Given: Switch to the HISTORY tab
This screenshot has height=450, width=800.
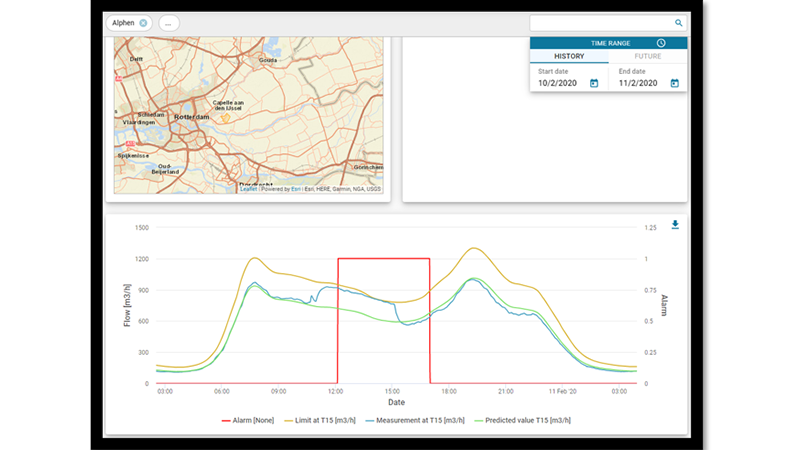Looking at the screenshot, I should tap(569, 56).
